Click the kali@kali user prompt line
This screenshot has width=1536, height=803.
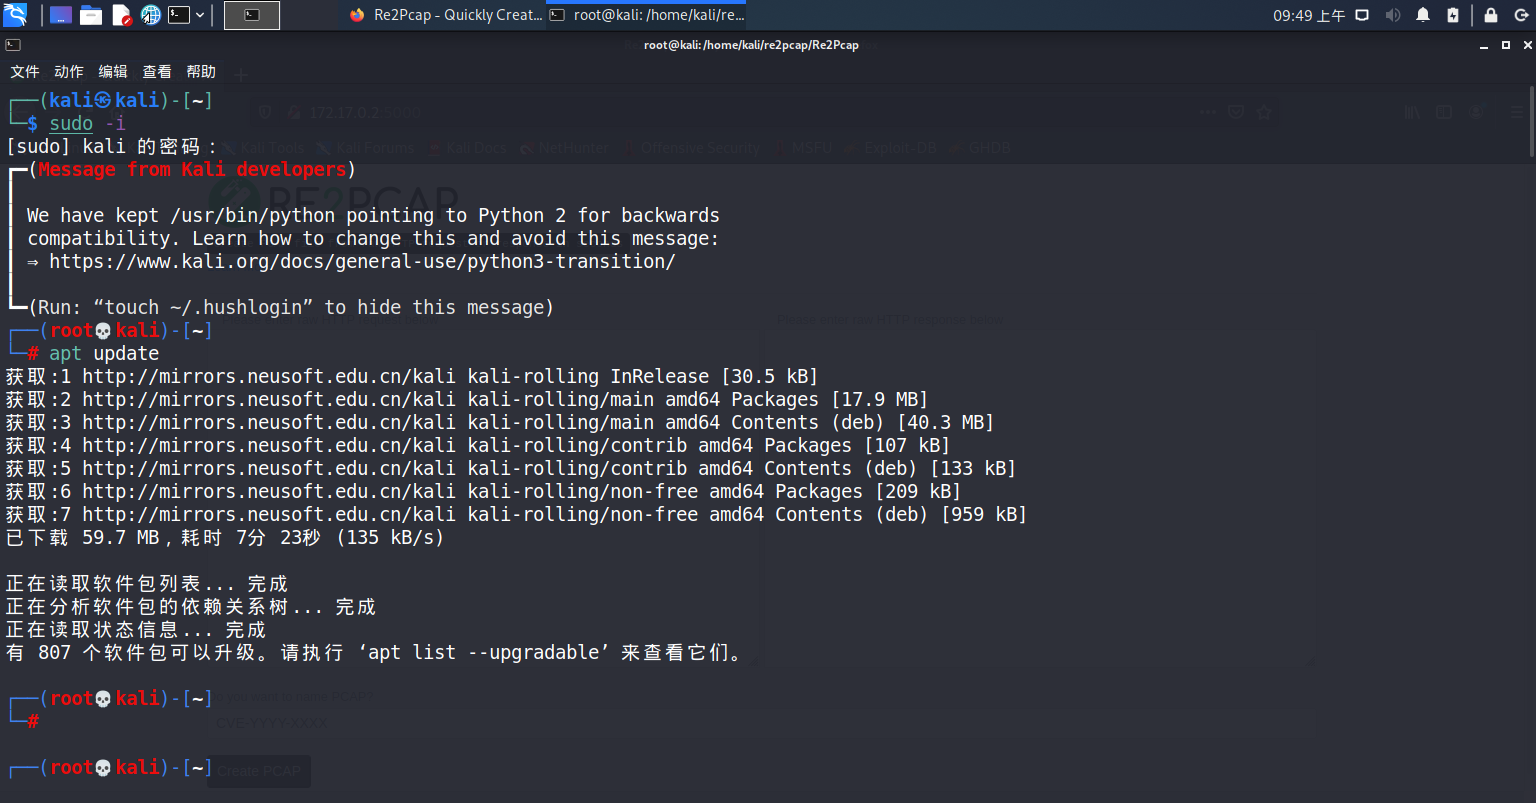tap(110, 100)
